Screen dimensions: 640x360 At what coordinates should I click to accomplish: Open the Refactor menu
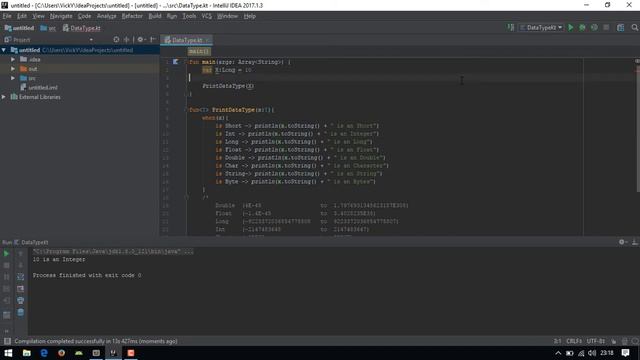point(132,16)
